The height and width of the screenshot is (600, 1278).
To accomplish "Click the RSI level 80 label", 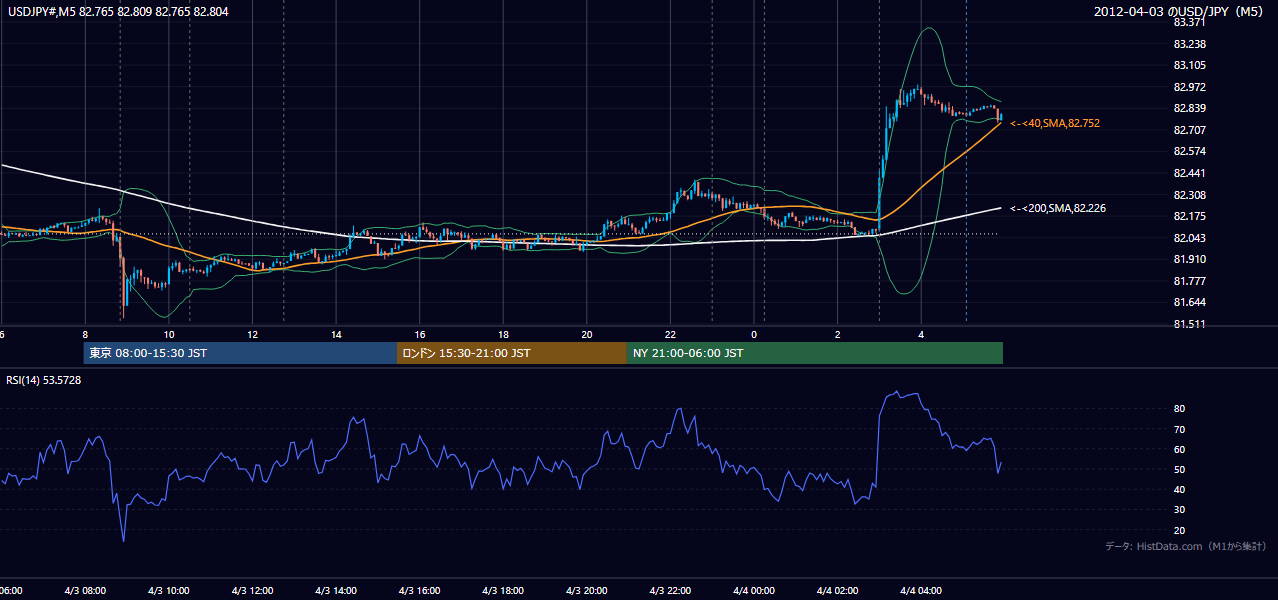I will (1179, 409).
